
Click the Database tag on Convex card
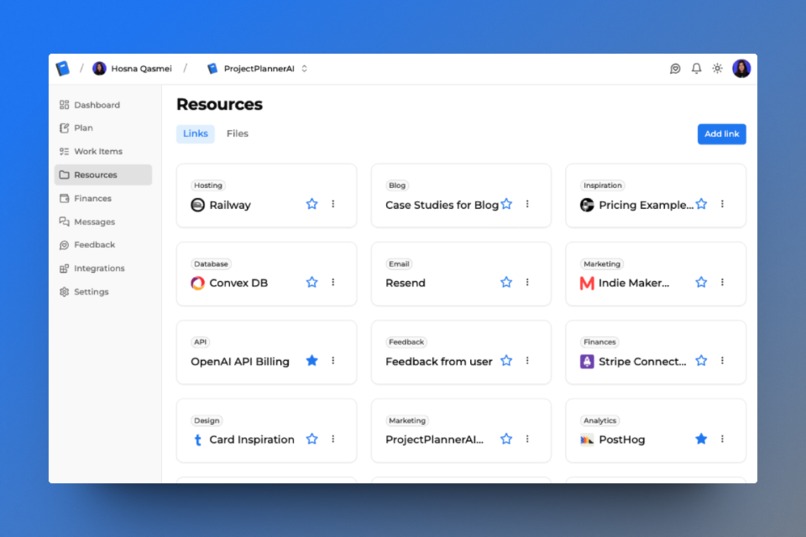[211, 264]
